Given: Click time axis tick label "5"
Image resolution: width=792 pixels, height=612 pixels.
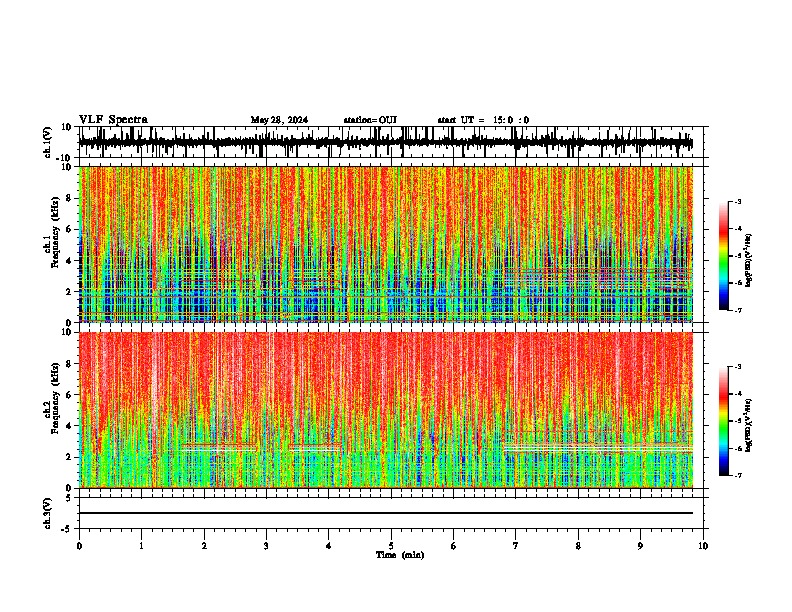Looking at the screenshot, I should point(391,546).
